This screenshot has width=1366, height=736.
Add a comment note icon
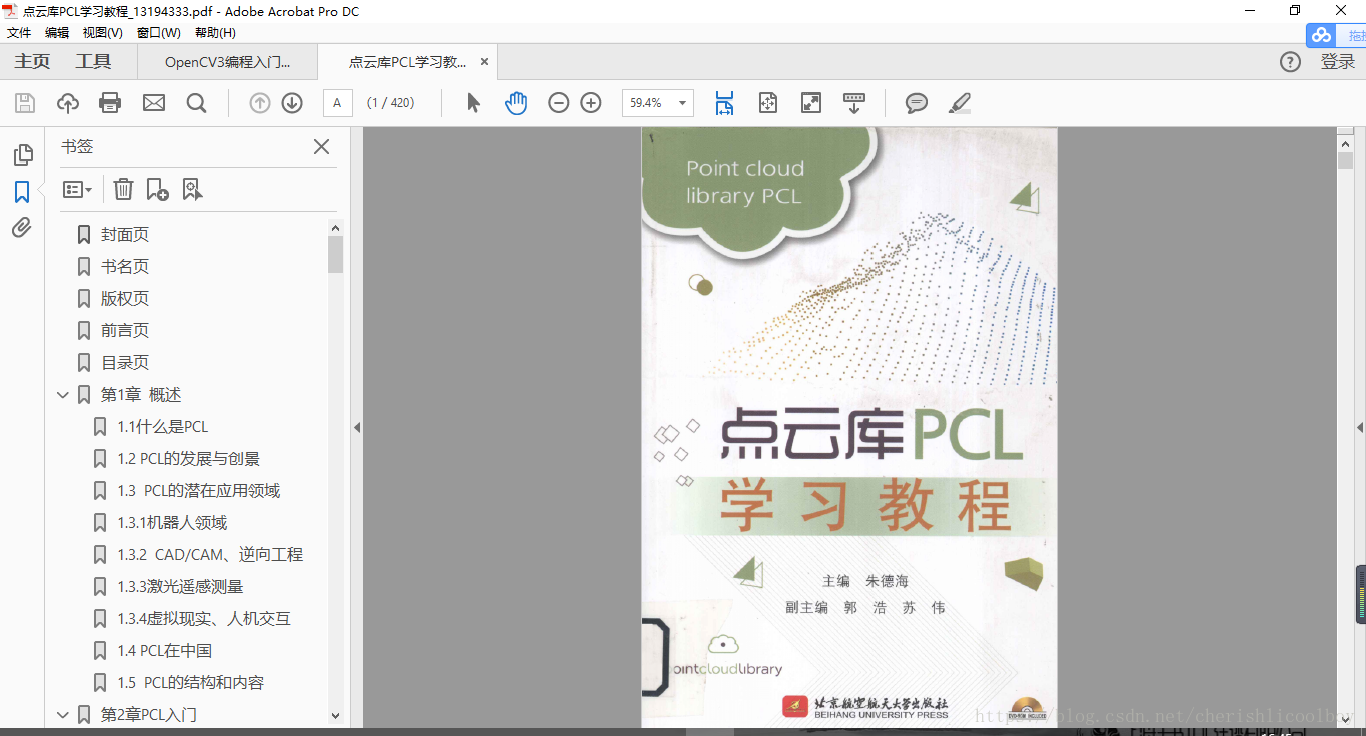[x=917, y=103]
